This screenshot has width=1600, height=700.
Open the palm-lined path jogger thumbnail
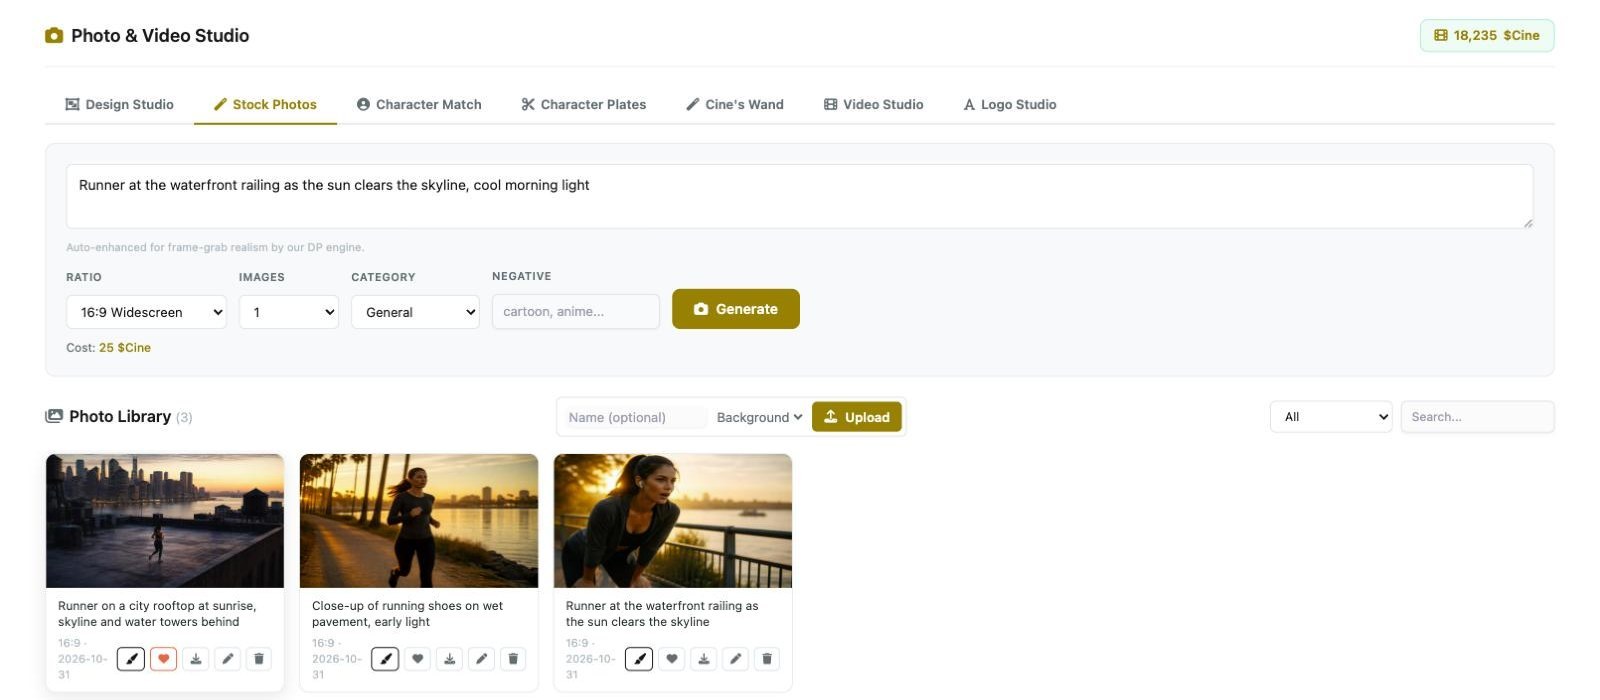pyautogui.click(x=419, y=521)
